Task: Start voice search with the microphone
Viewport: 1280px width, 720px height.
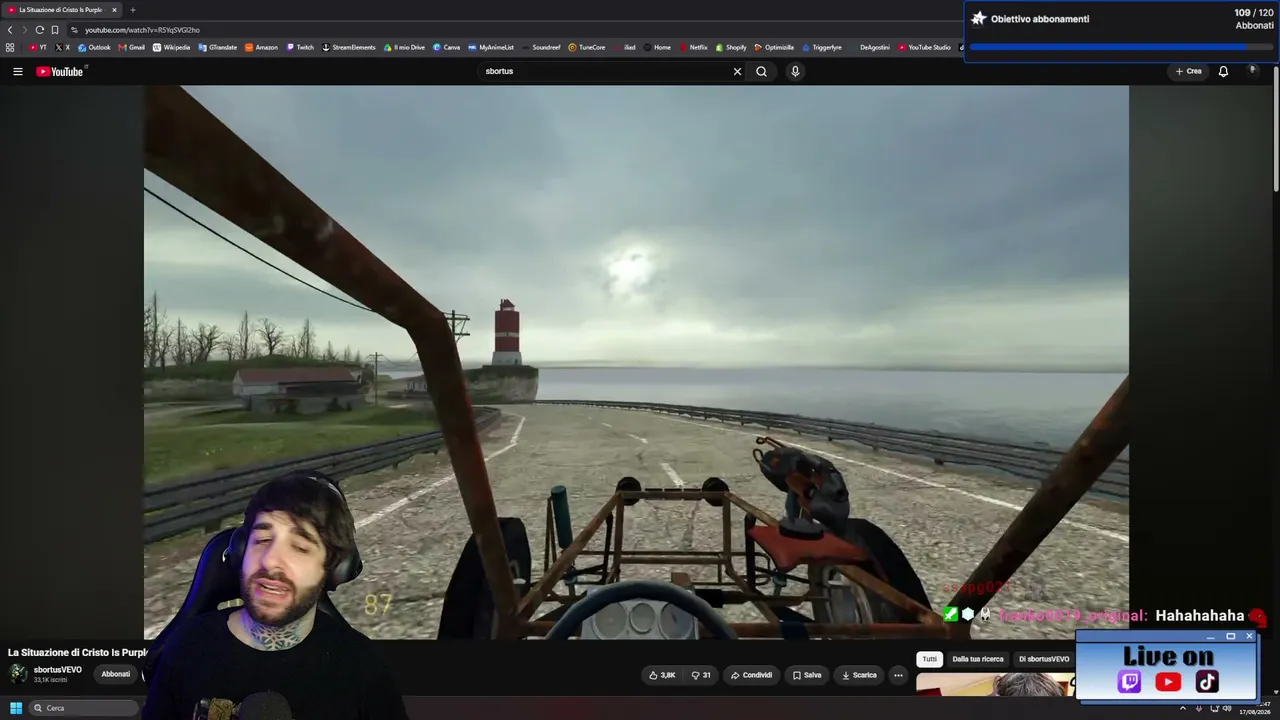Action: (795, 71)
